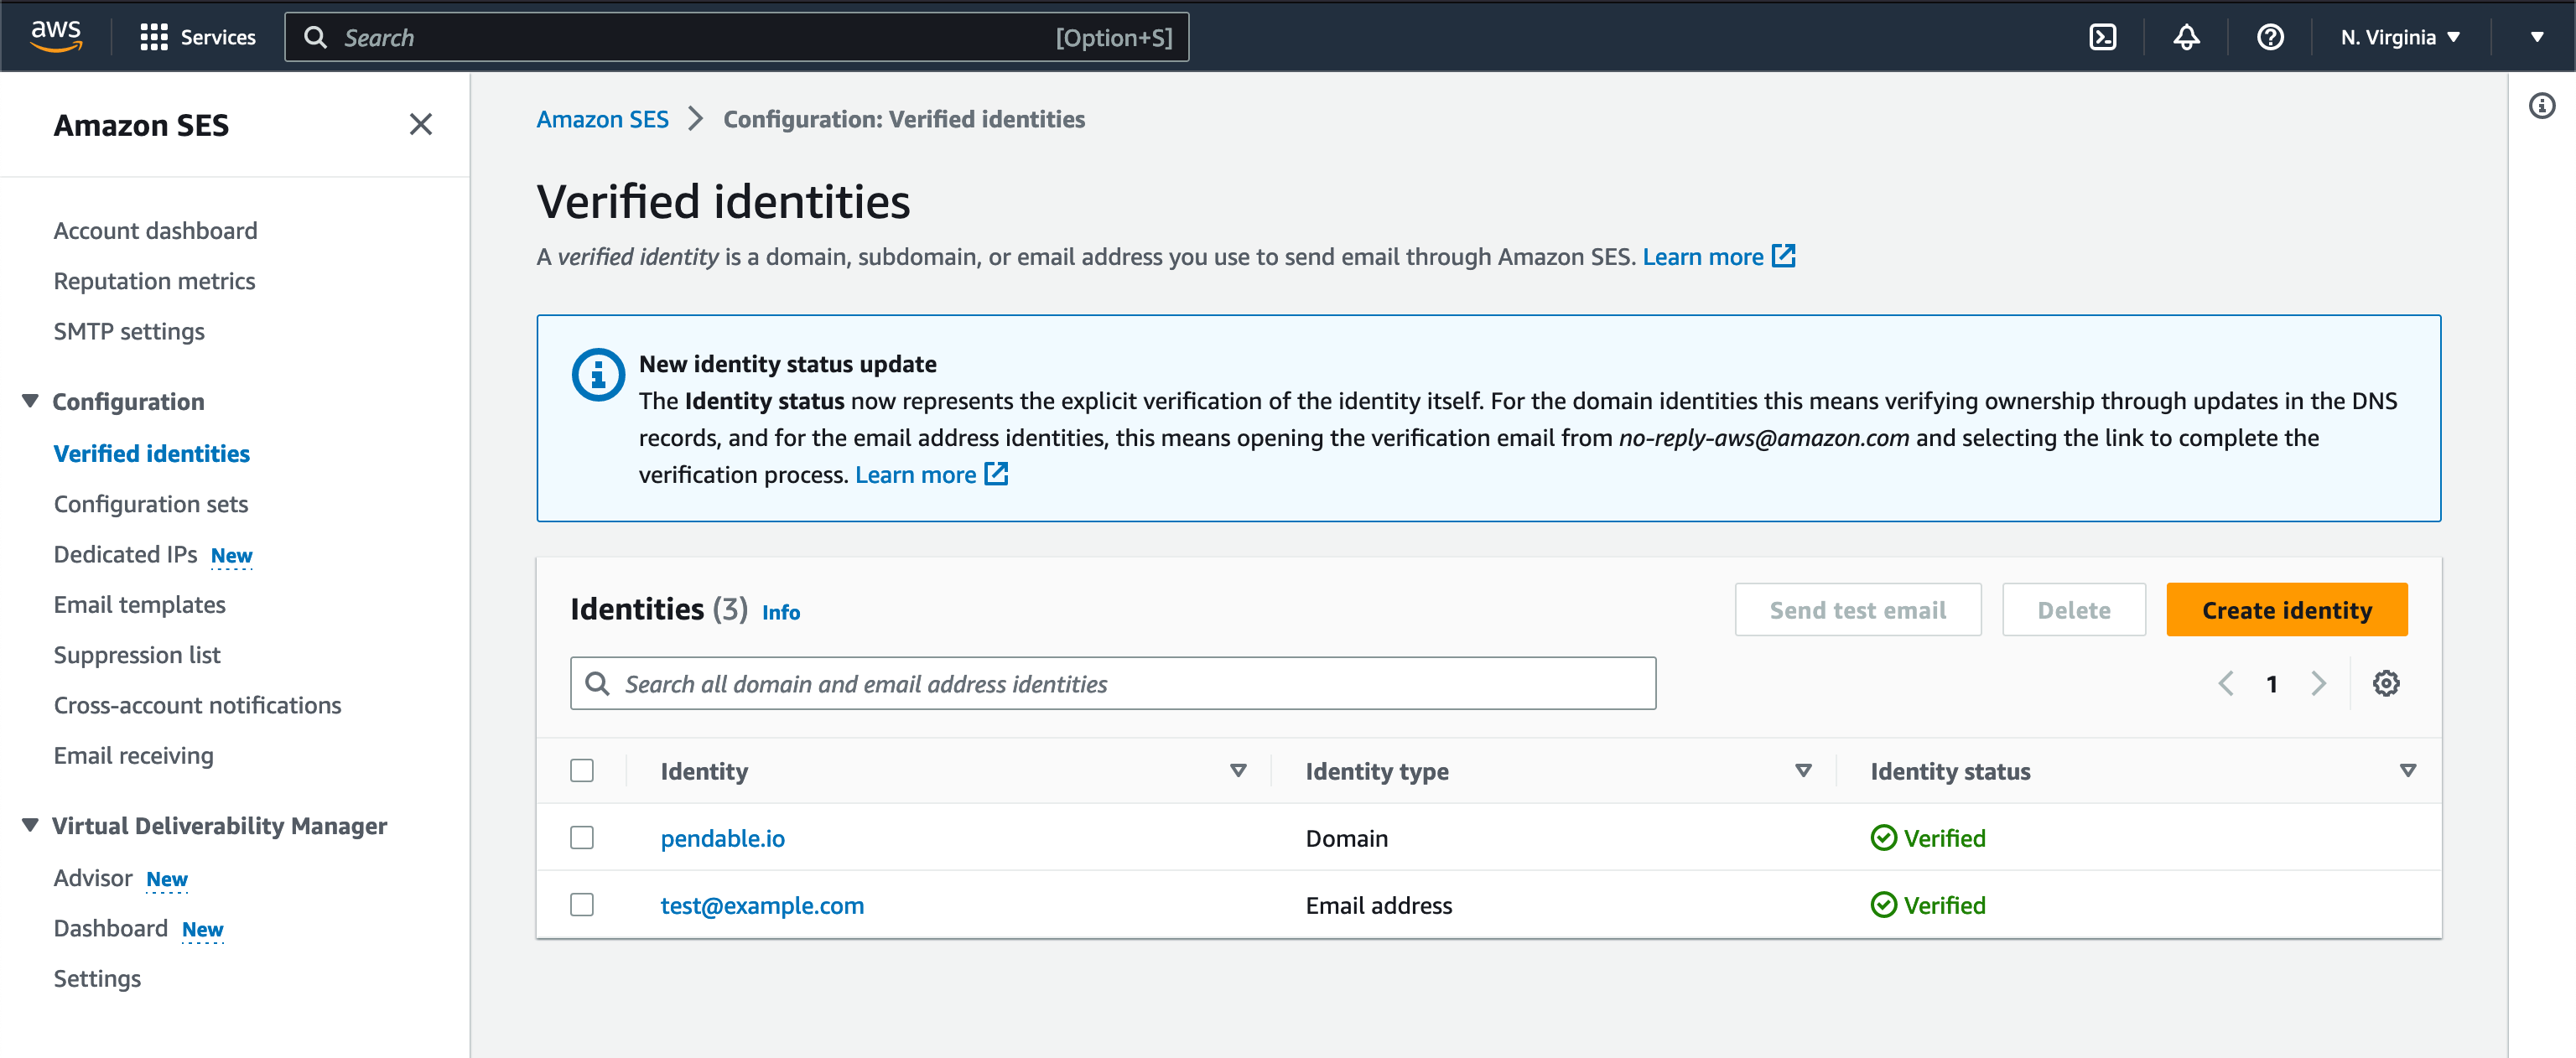Toggle the select-all identities checkbox
This screenshot has width=2576, height=1058.
point(582,770)
